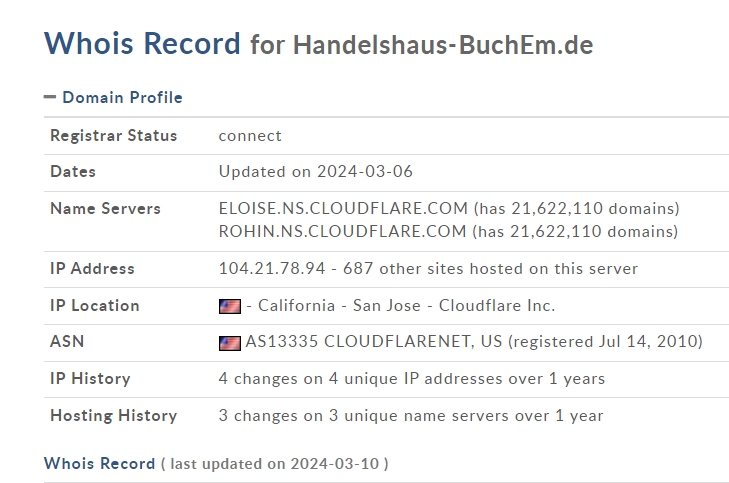Click the Updated on 2024-03-06 date text
The height and width of the screenshot is (483, 729).
click(316, 172)
